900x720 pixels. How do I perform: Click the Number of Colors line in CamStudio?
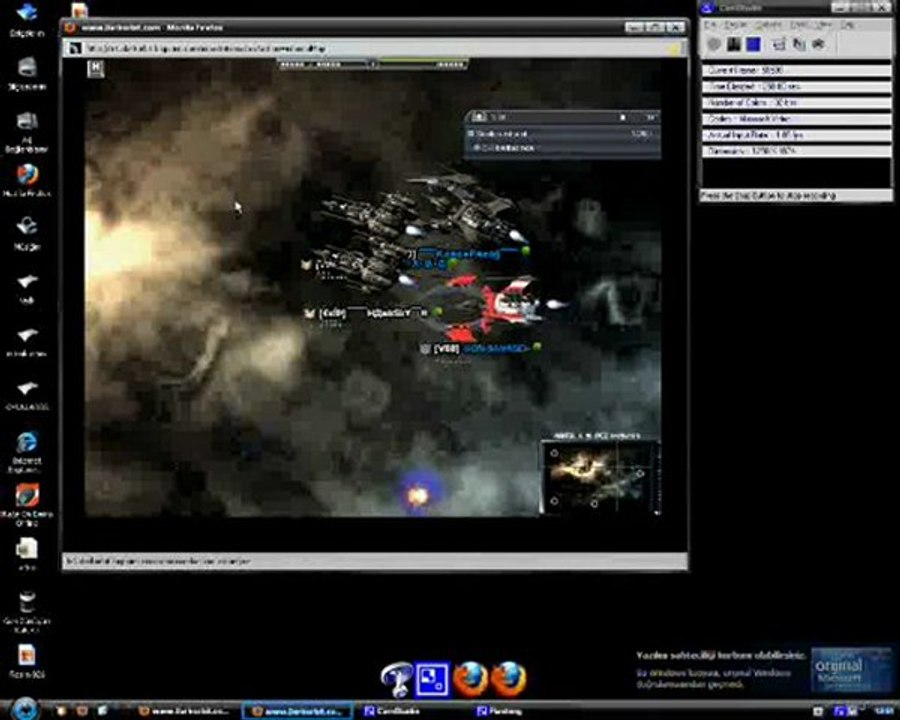(797, 102)
